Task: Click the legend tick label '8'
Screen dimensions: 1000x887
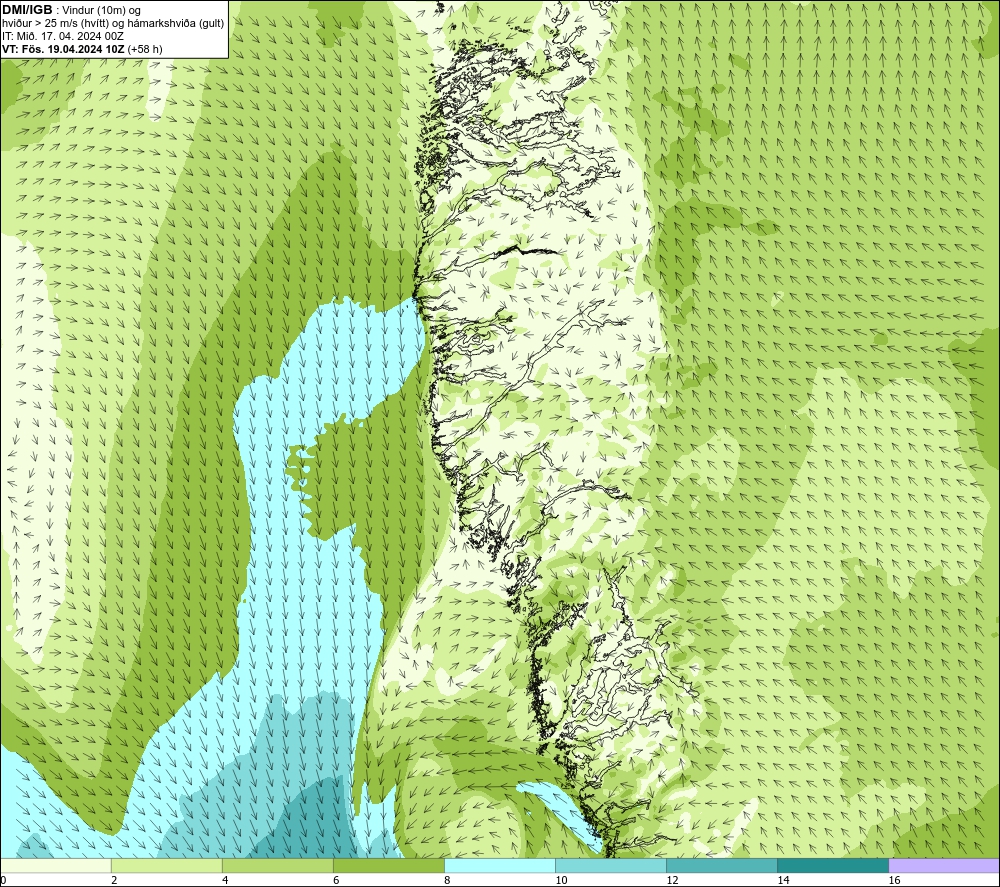Action: point(447,881)
